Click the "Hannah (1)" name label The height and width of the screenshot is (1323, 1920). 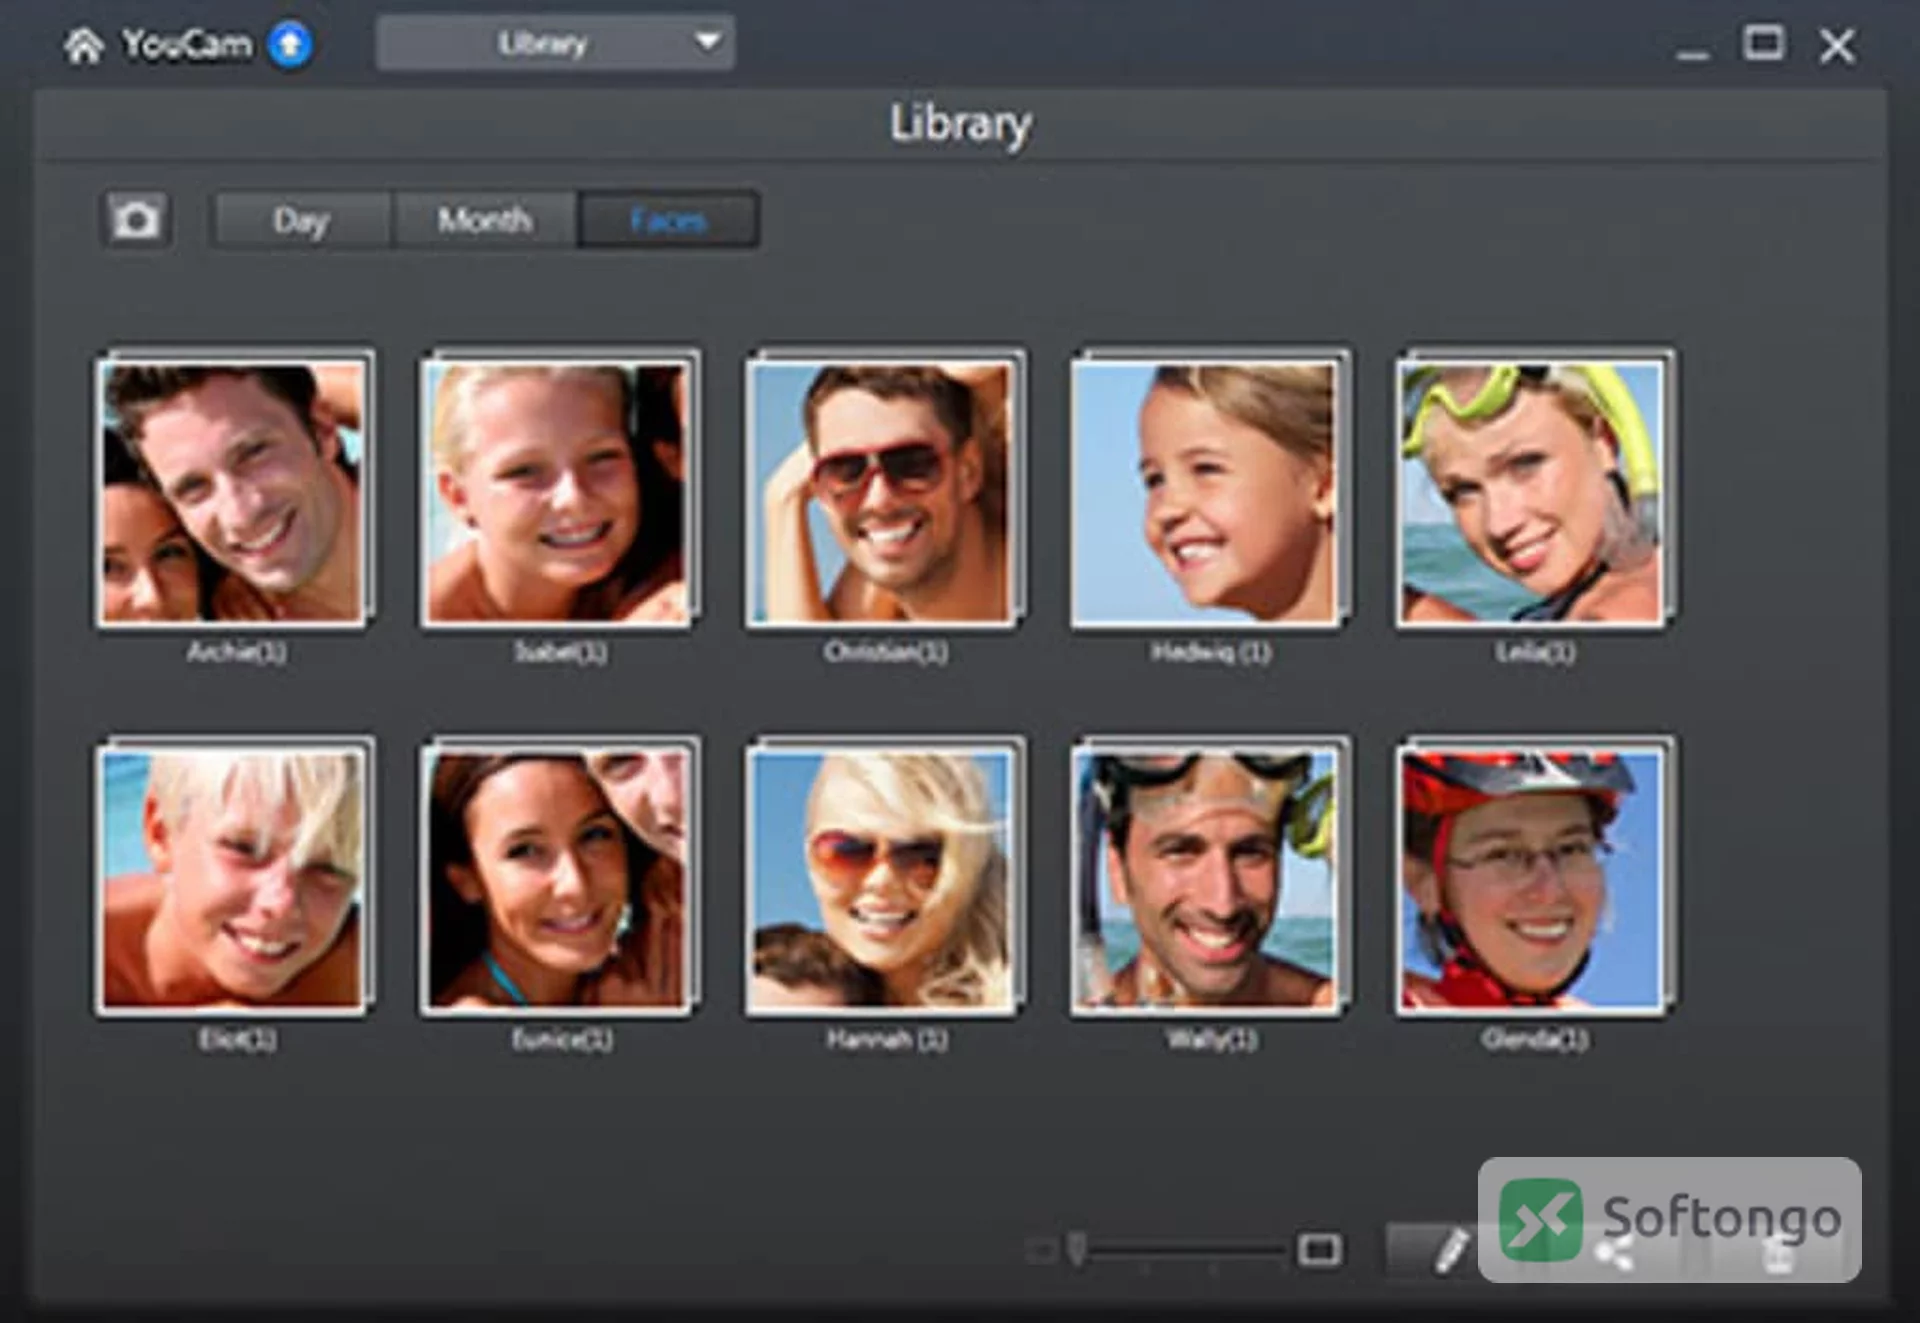[887, 1040]
